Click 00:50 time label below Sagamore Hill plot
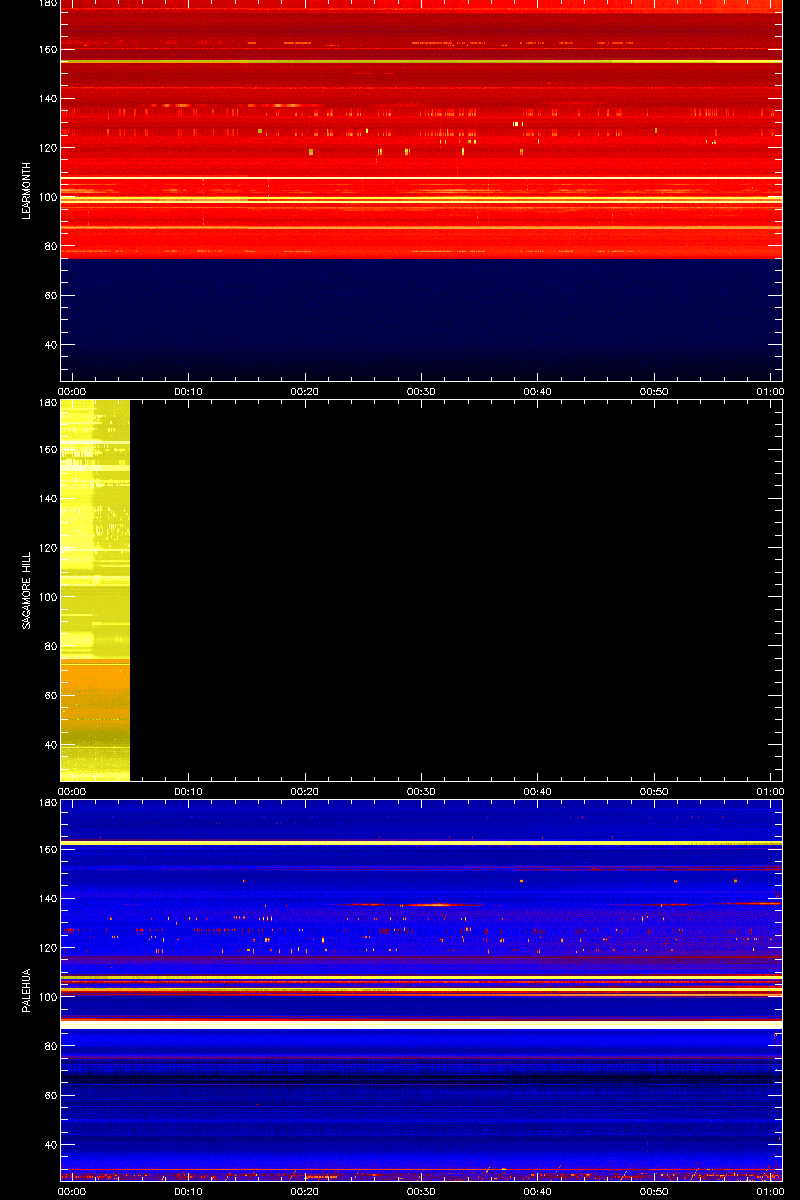 654,791
